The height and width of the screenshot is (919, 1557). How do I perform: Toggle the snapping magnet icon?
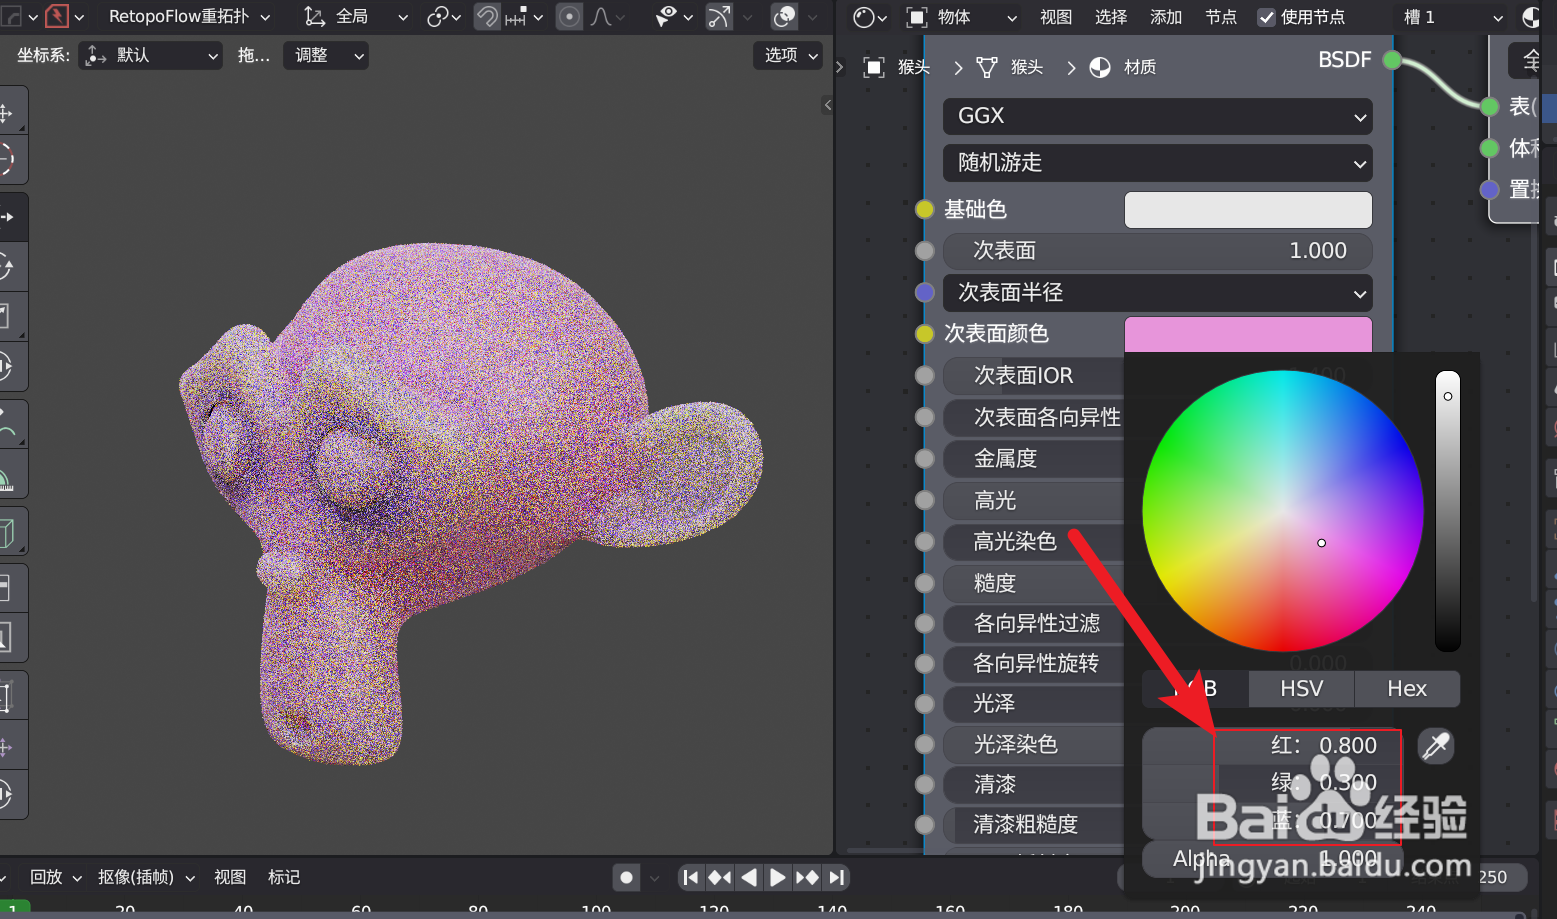[x=487, y=17]
